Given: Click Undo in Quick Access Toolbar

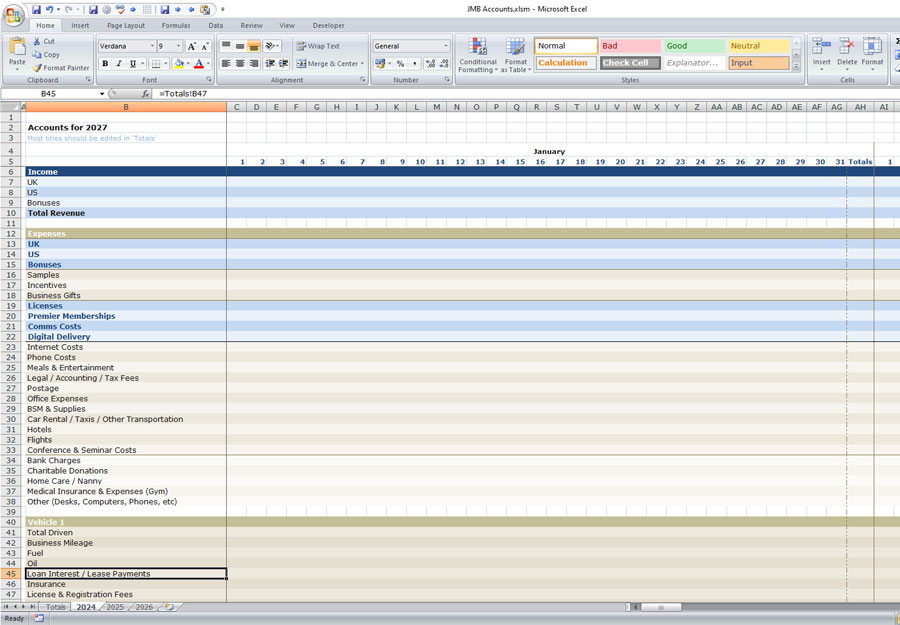Looking at the screenshot, I should [x=50, y=9].
